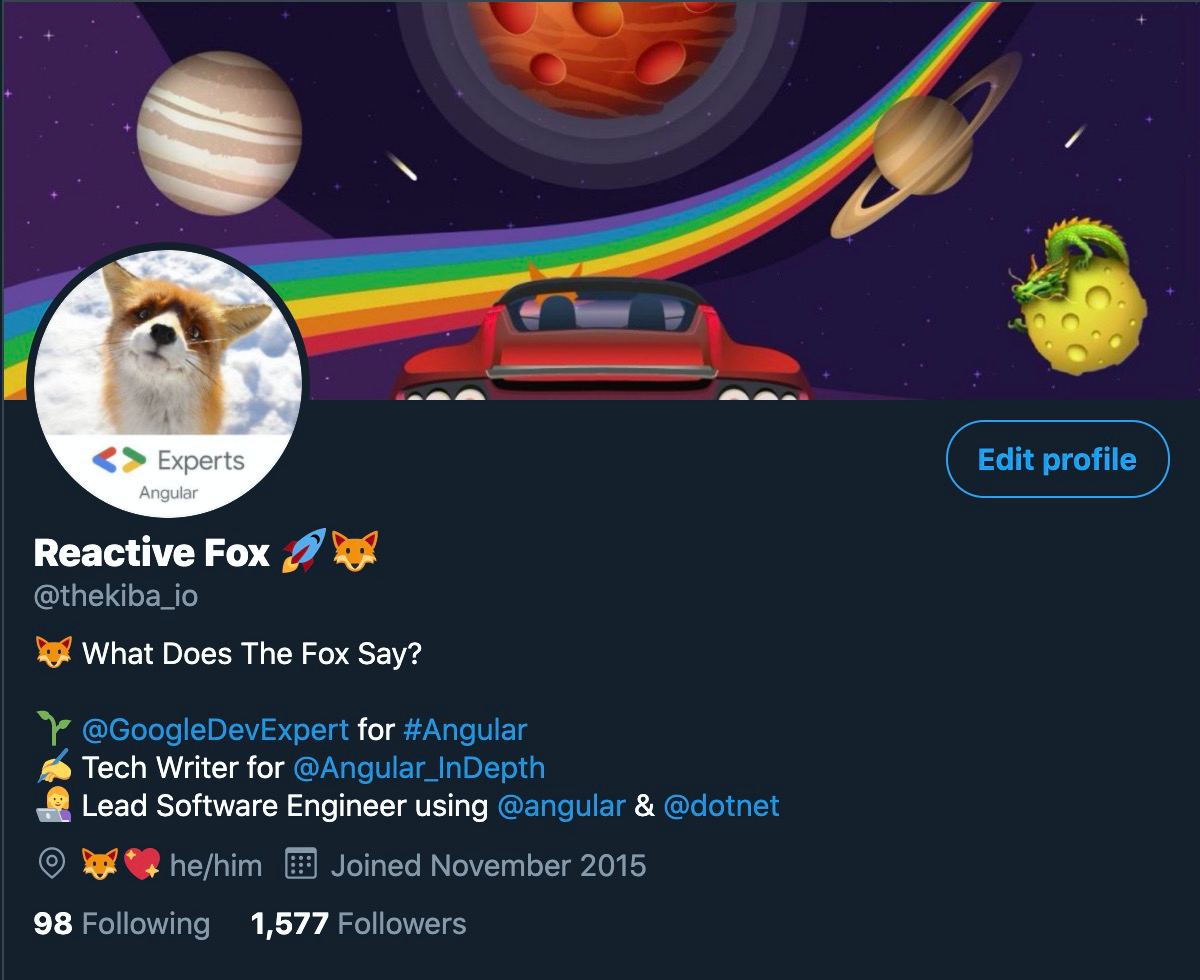Click the fox emoji before What Does
Screen dimensions: 1200x980
(54, 654)
